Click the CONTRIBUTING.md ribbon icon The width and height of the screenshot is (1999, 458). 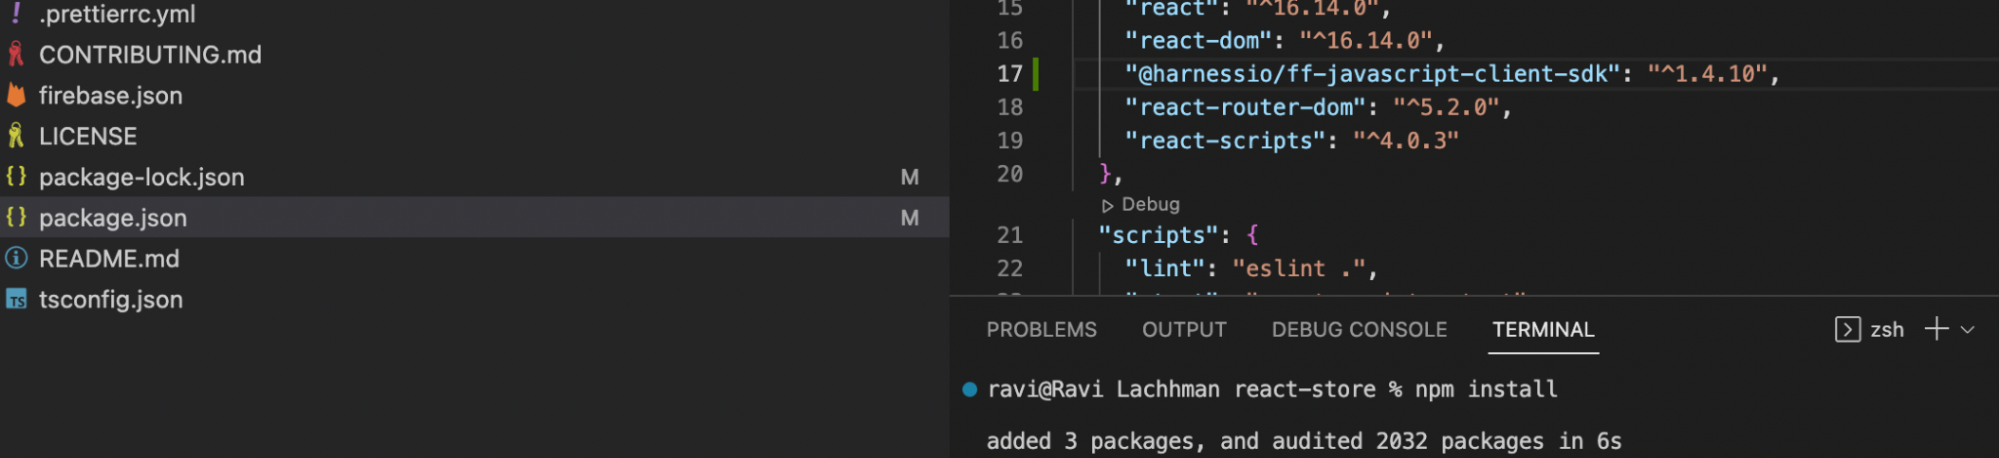[16, 54]
